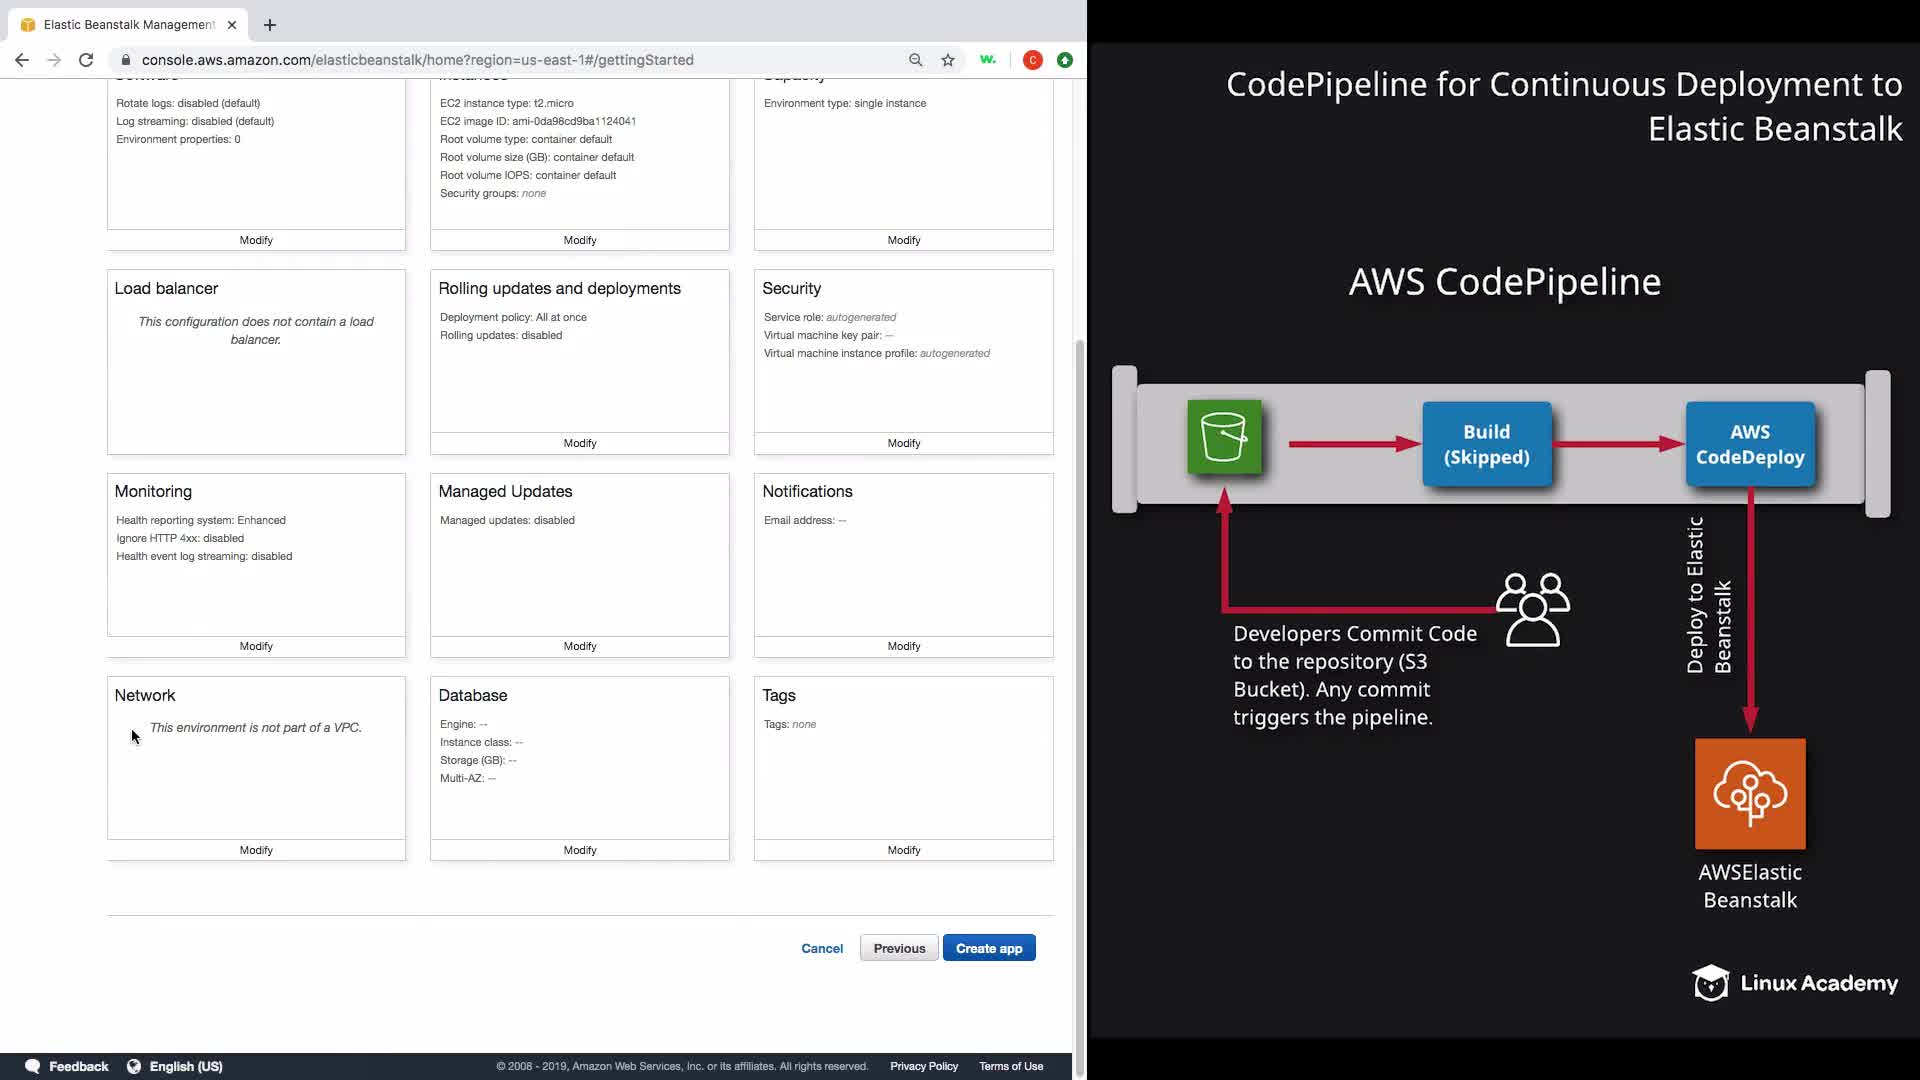This screenshot has height=1080, width=1920.
Task: Select the Elastic Beanstalk Management tab
Action: point(128,25)
